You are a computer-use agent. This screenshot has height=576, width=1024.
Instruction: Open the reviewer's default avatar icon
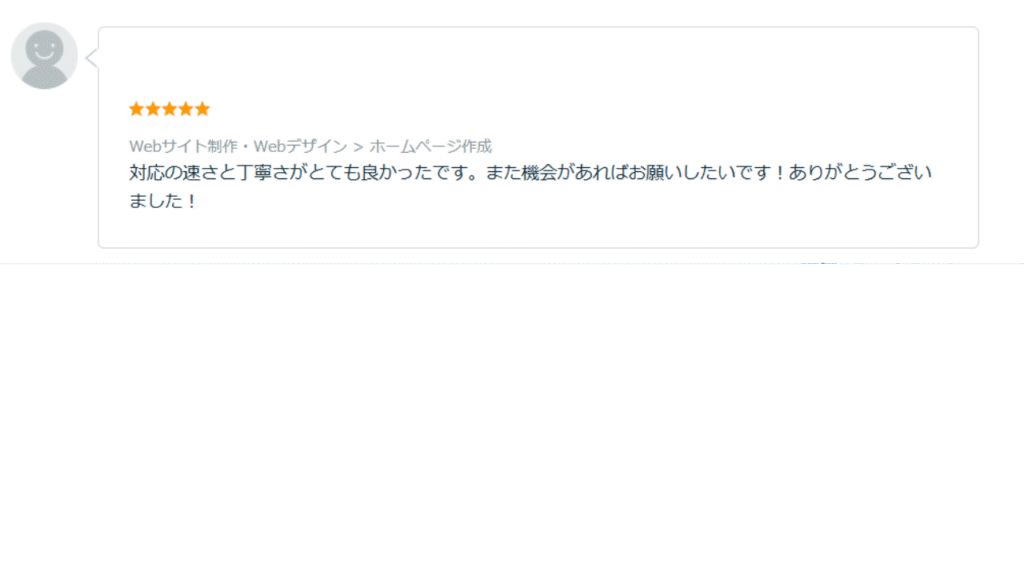coord(44,56)
